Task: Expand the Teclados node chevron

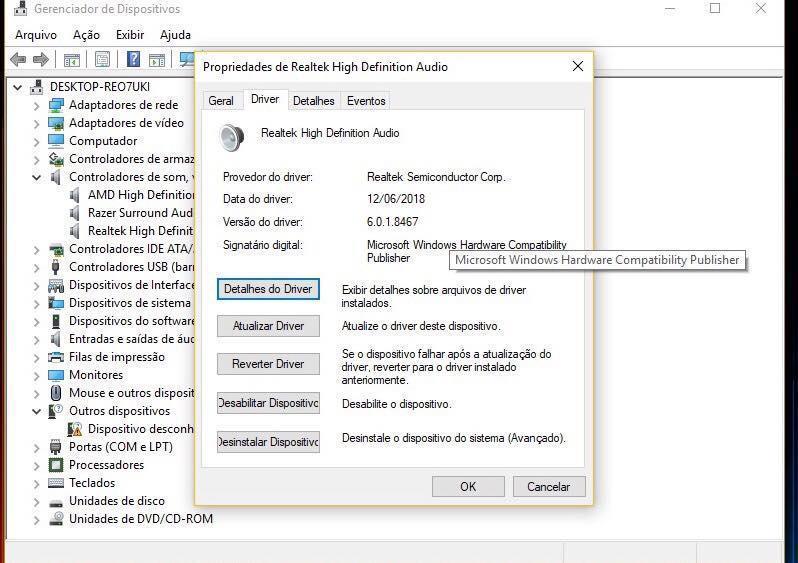Action: (36, 484)
